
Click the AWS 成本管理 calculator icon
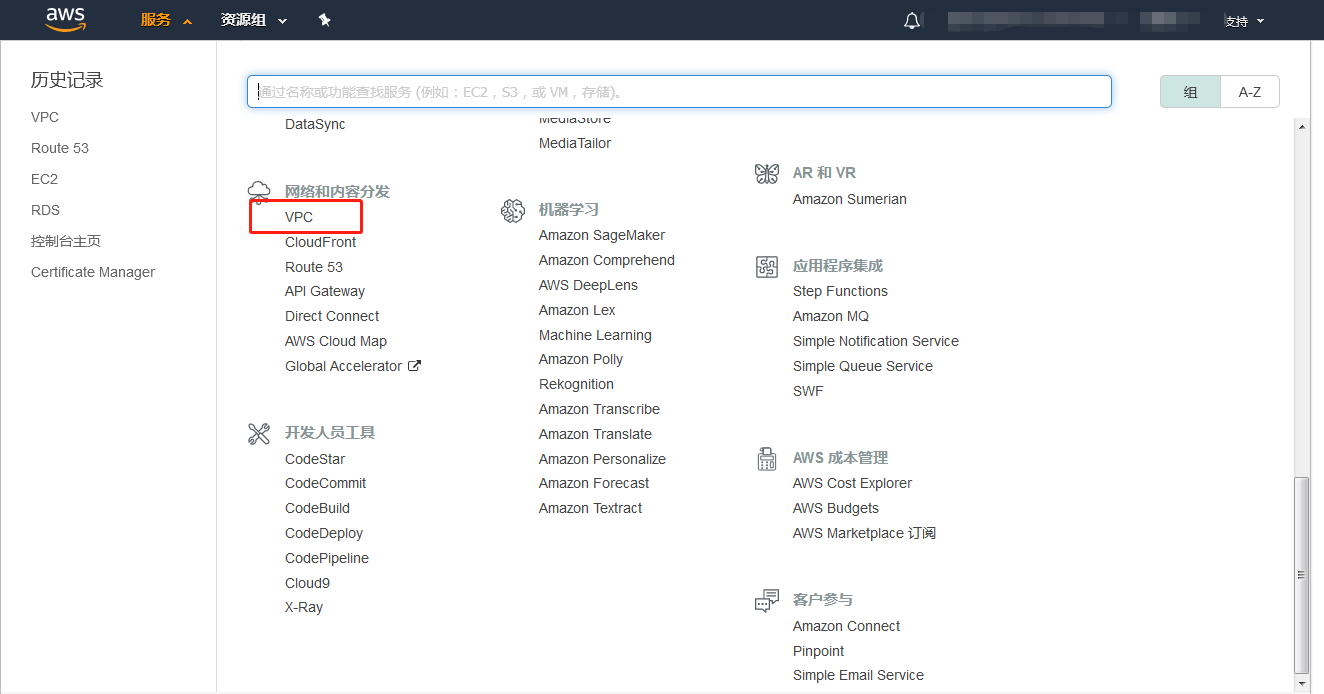[x=767, y=458]
